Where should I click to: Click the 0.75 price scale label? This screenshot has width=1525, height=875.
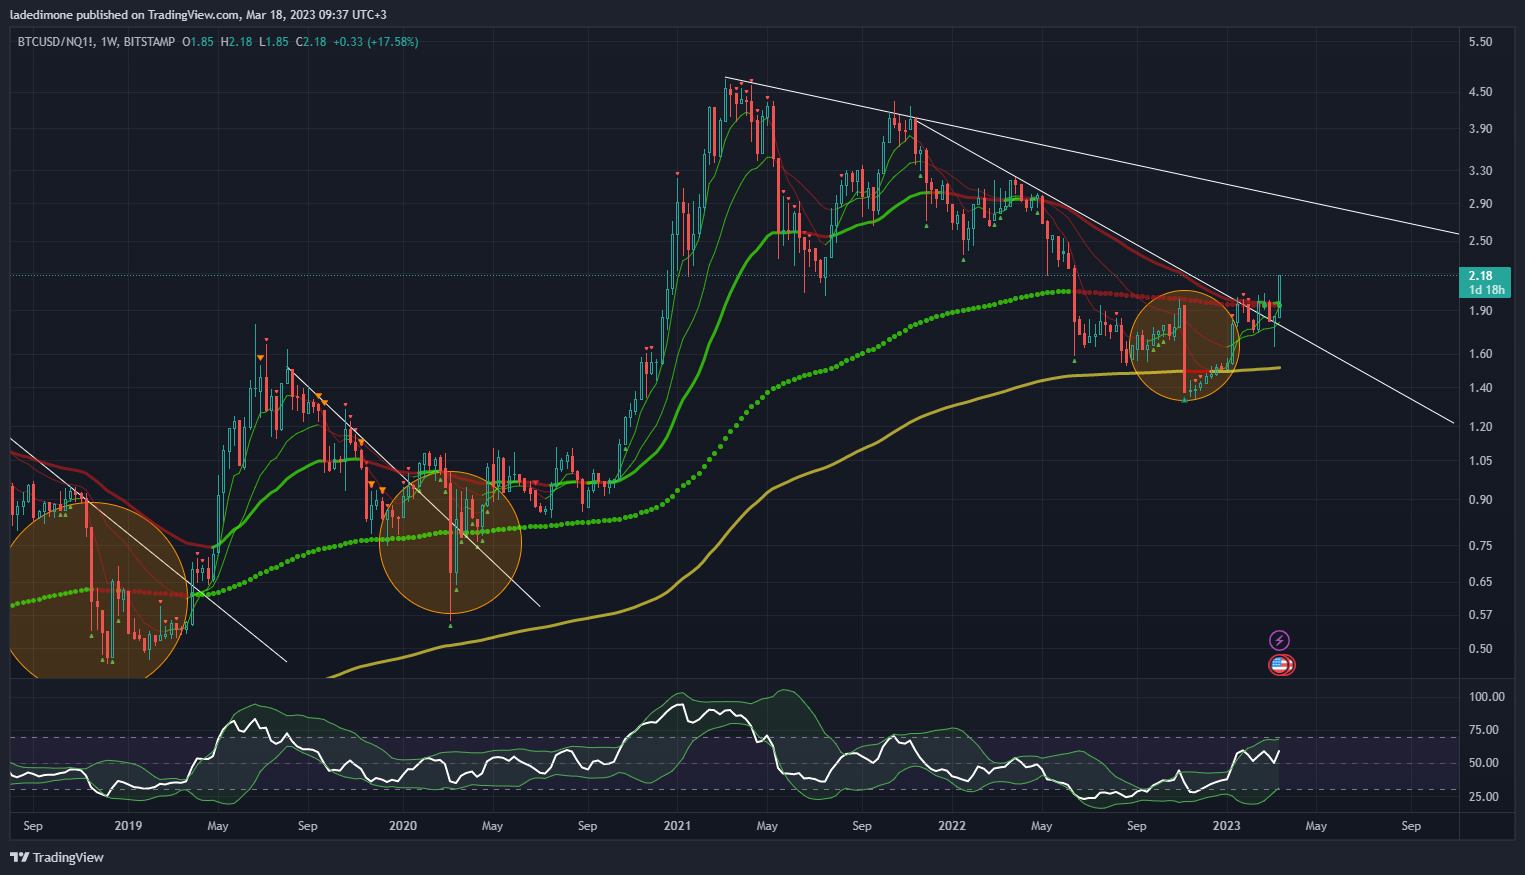(x=1480, y=546)
